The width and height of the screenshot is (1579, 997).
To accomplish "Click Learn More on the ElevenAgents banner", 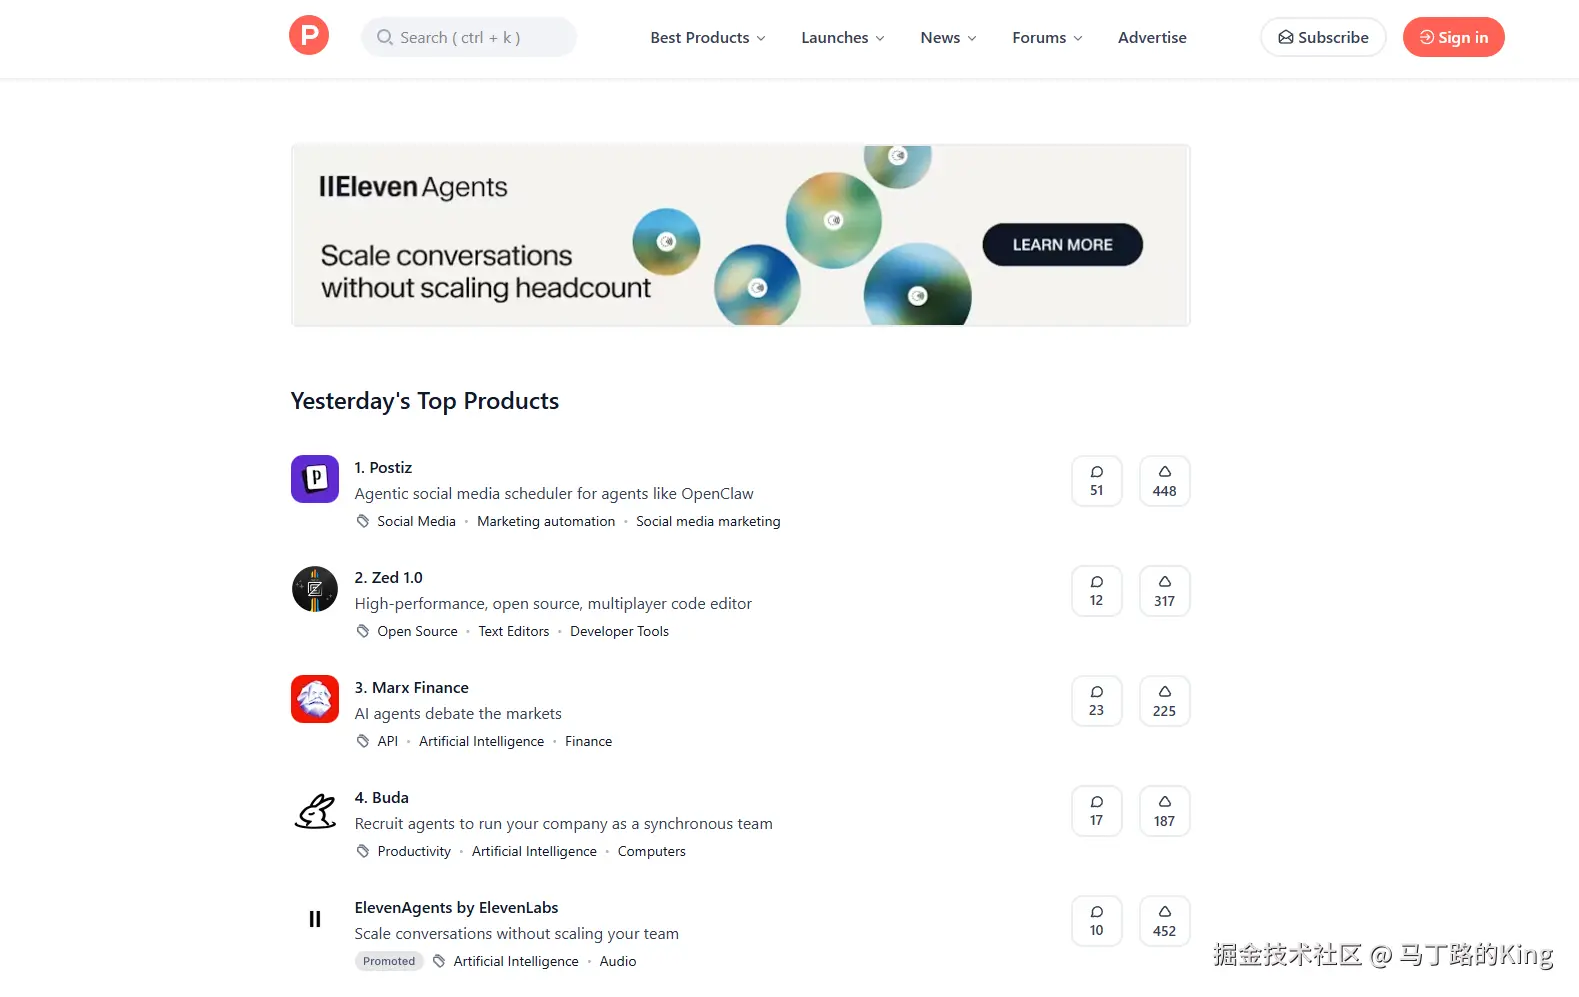I will tap(1062, 245).
